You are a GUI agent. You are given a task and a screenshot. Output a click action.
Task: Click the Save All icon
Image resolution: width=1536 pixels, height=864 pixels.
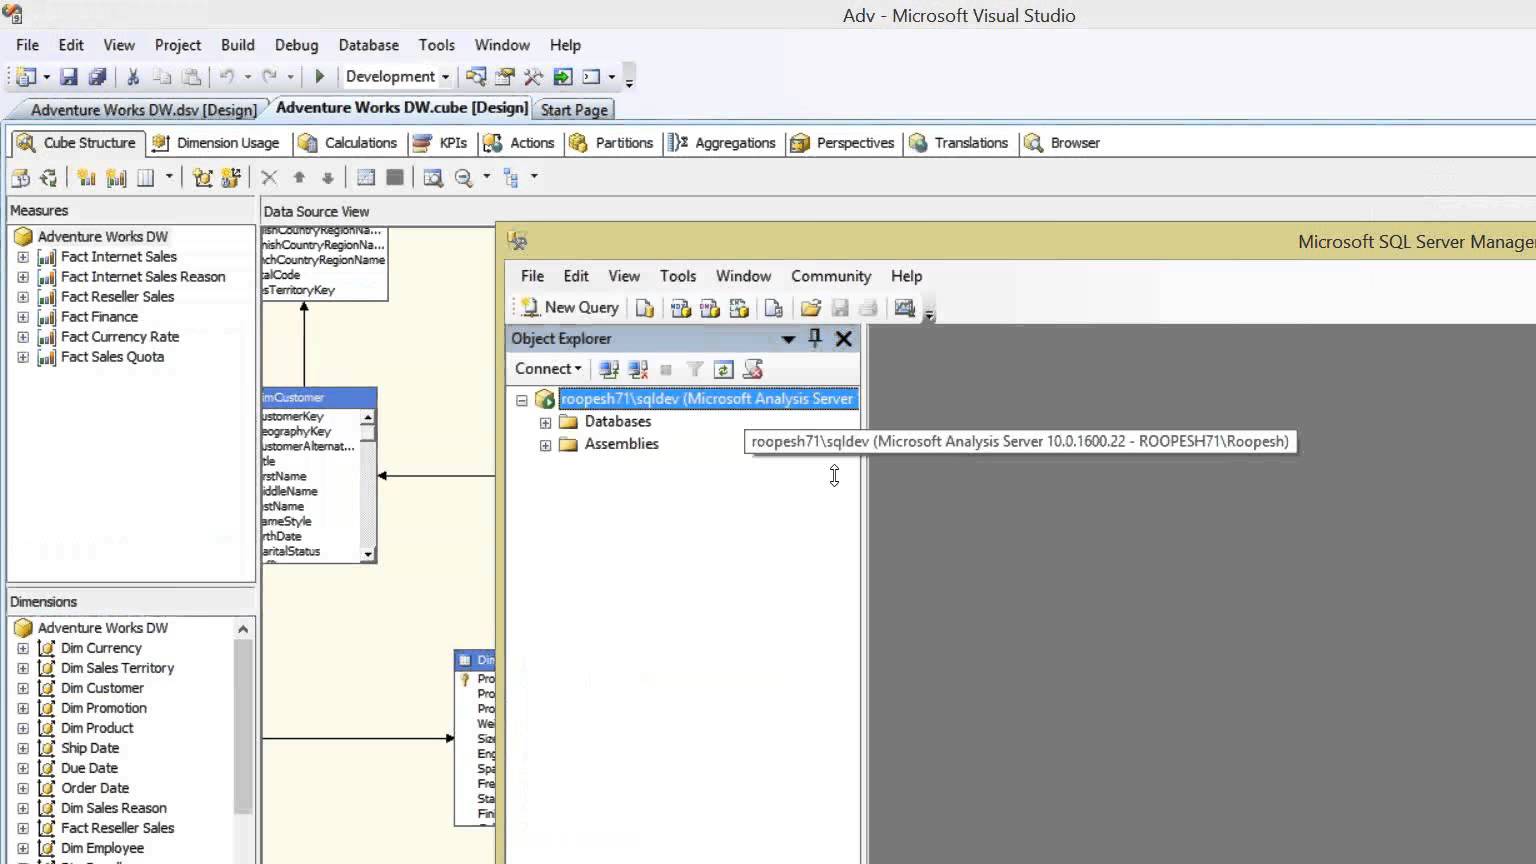point(97,77)
